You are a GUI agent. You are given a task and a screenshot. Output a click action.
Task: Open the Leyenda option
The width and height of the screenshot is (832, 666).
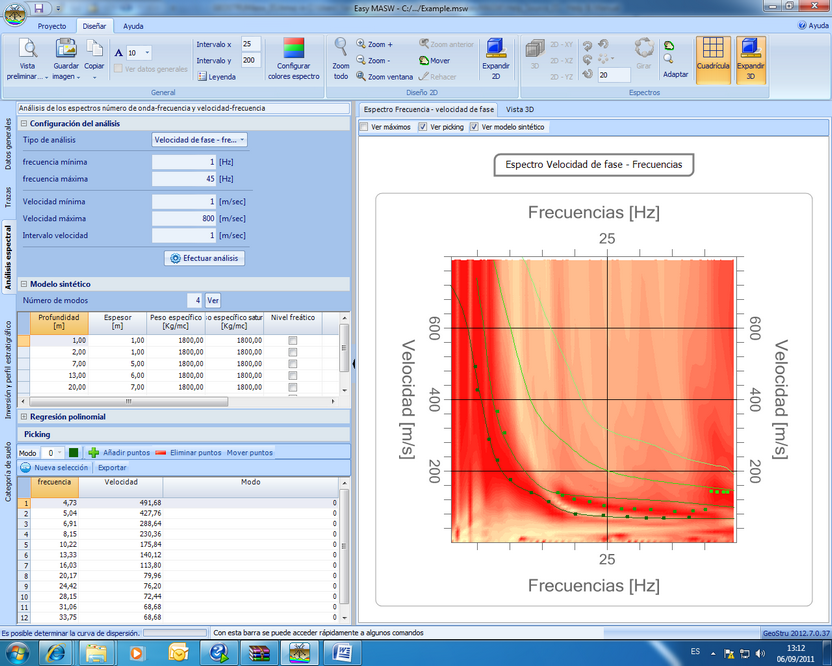pyautogui.click(x=216, y=77)
